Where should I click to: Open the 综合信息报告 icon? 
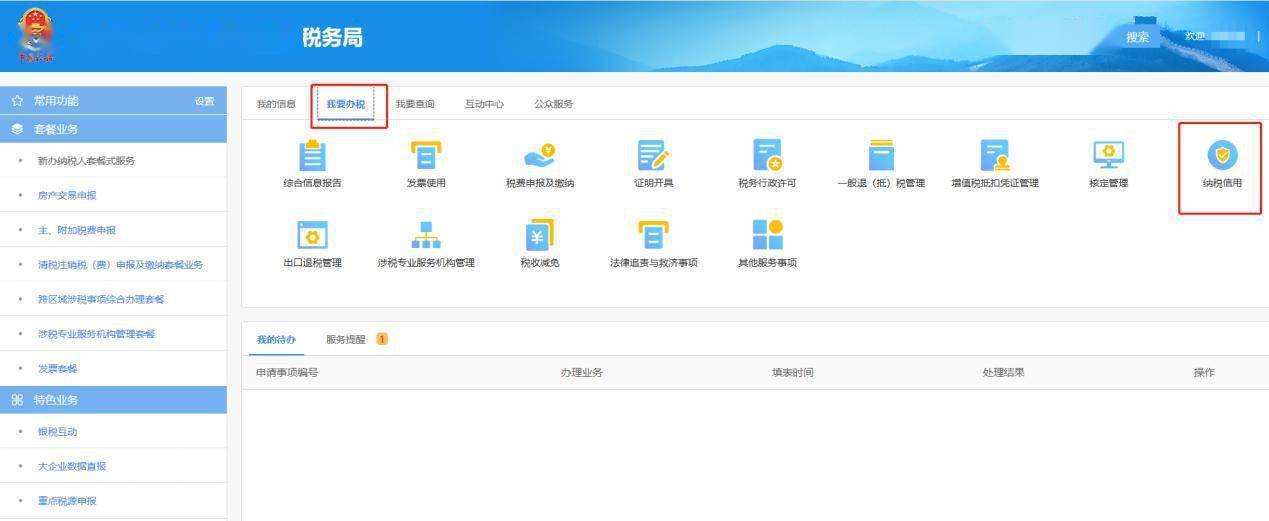tap(312, 157)
